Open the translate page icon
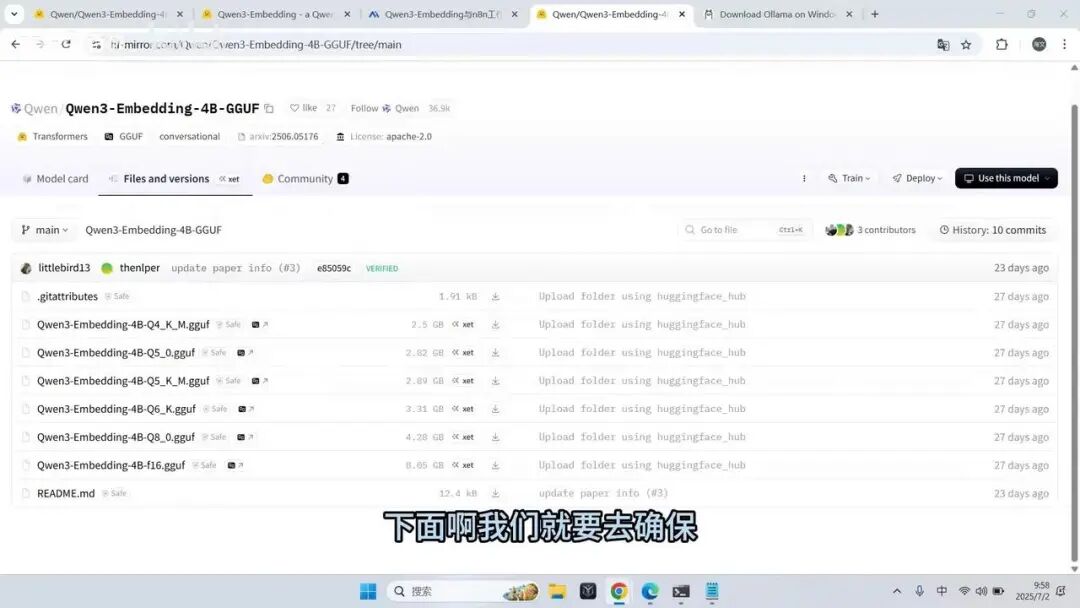This screenshot has height=608, width=1080. (x=943, y=45)
